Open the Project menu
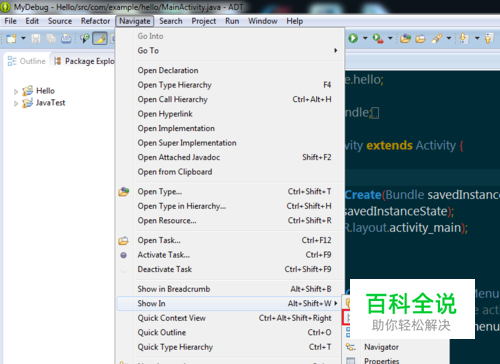Screen dimensions: 500x364 point(204,21)
